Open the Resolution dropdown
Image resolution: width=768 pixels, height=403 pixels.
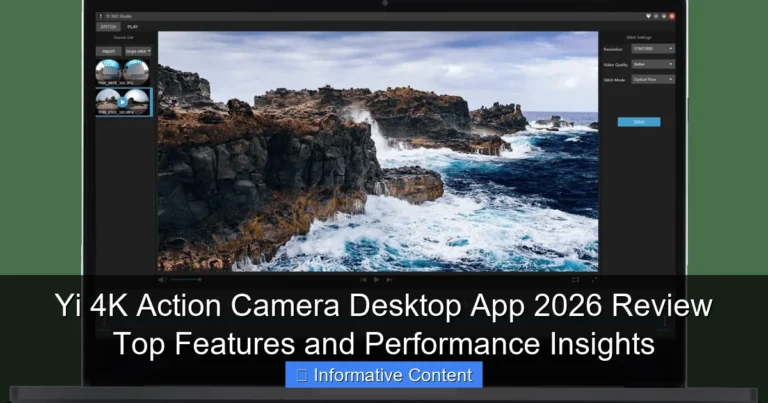[653, 49]
